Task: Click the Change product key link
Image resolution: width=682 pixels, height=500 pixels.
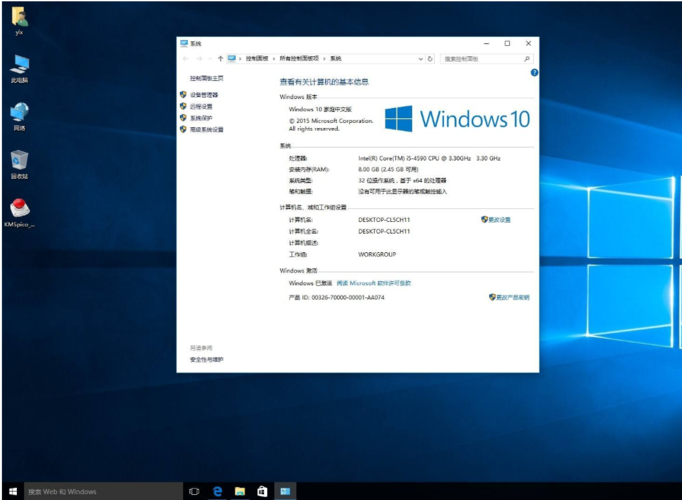Action: point(513,297)
